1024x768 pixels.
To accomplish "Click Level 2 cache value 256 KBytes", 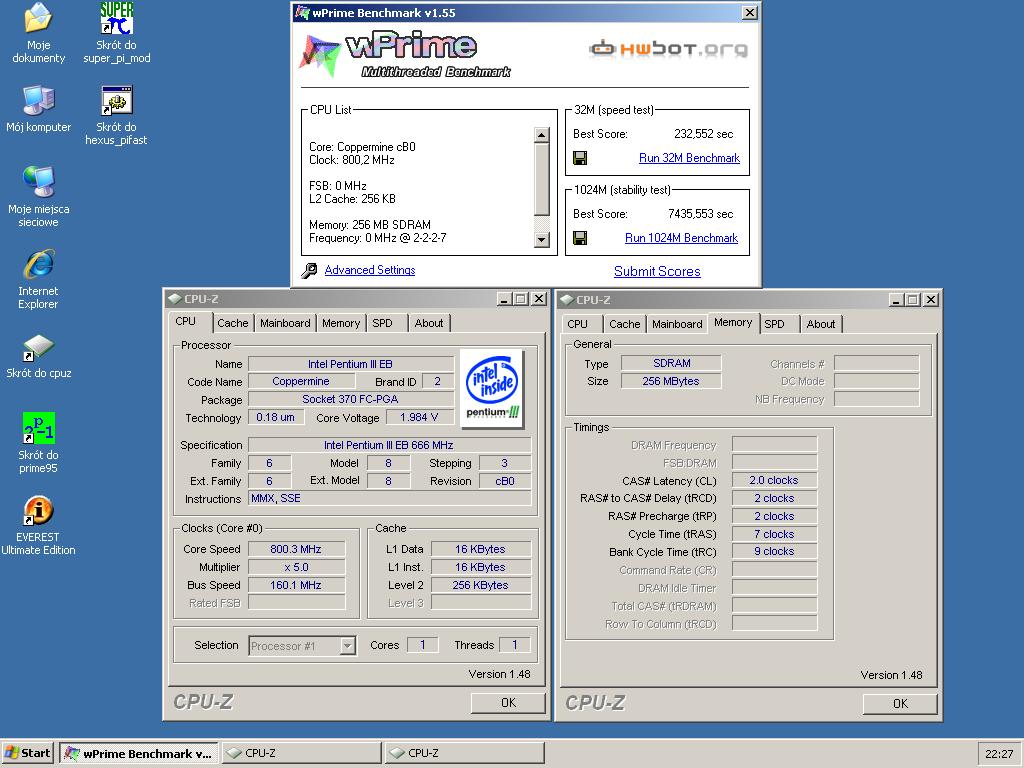I will pyautogui.click(x=481, y=585).
